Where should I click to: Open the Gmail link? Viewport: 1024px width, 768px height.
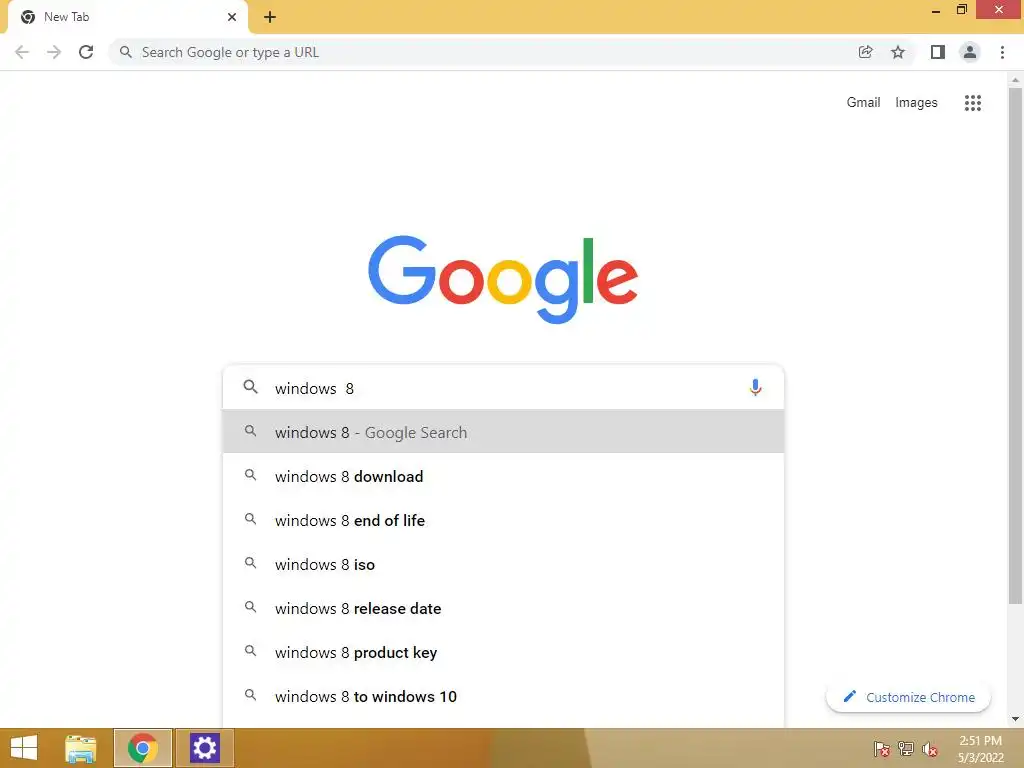click(863, 103)
